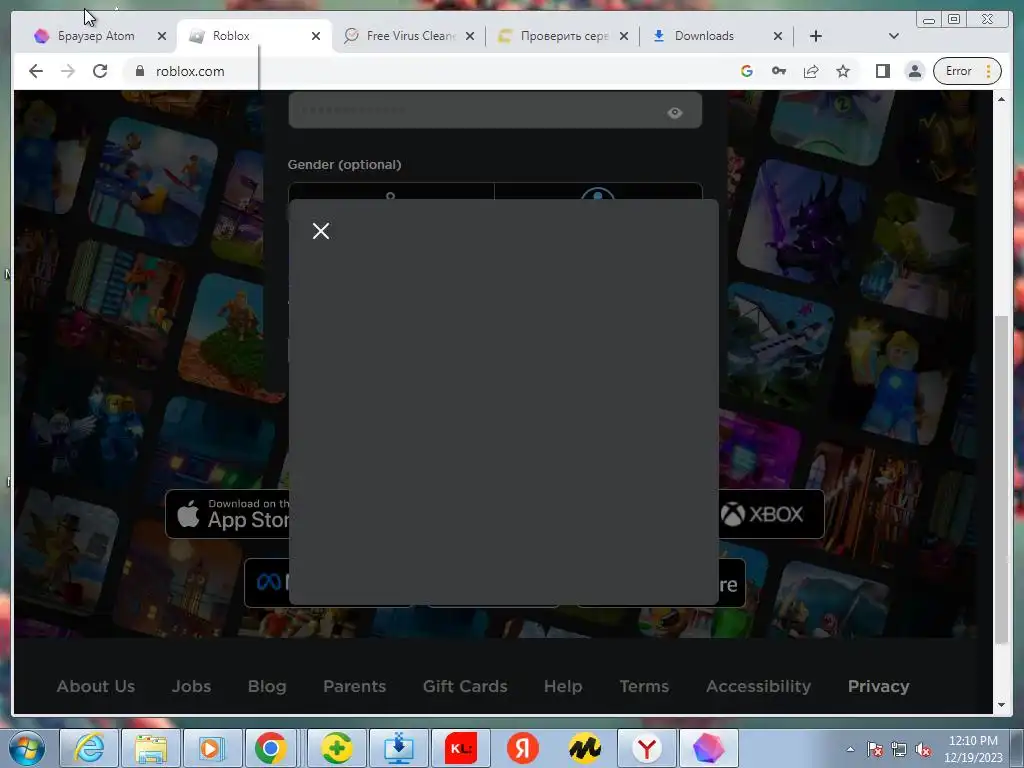Close the Downloads tab

click(778, 36)
